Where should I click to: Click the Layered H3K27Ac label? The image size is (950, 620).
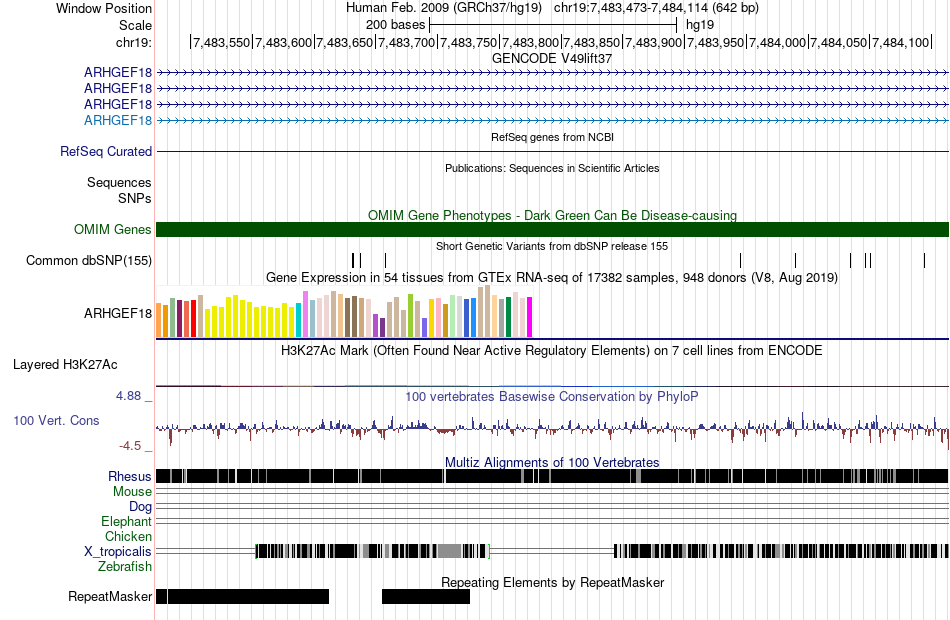coord(65,365)
